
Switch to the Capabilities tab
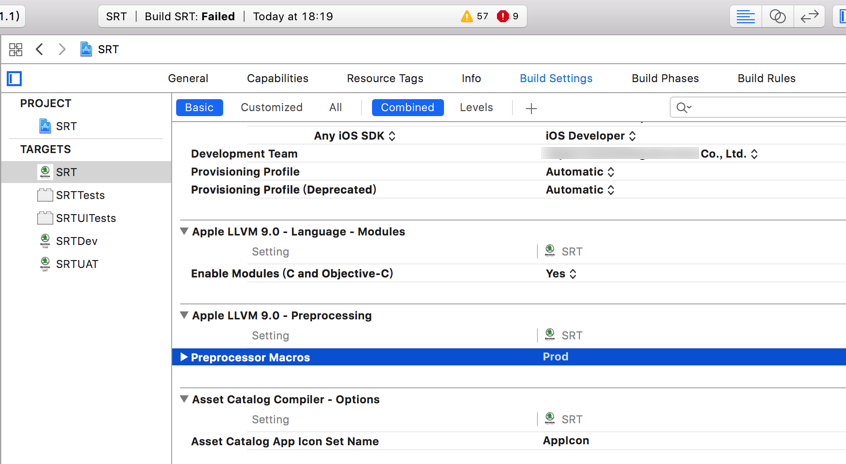277,78
